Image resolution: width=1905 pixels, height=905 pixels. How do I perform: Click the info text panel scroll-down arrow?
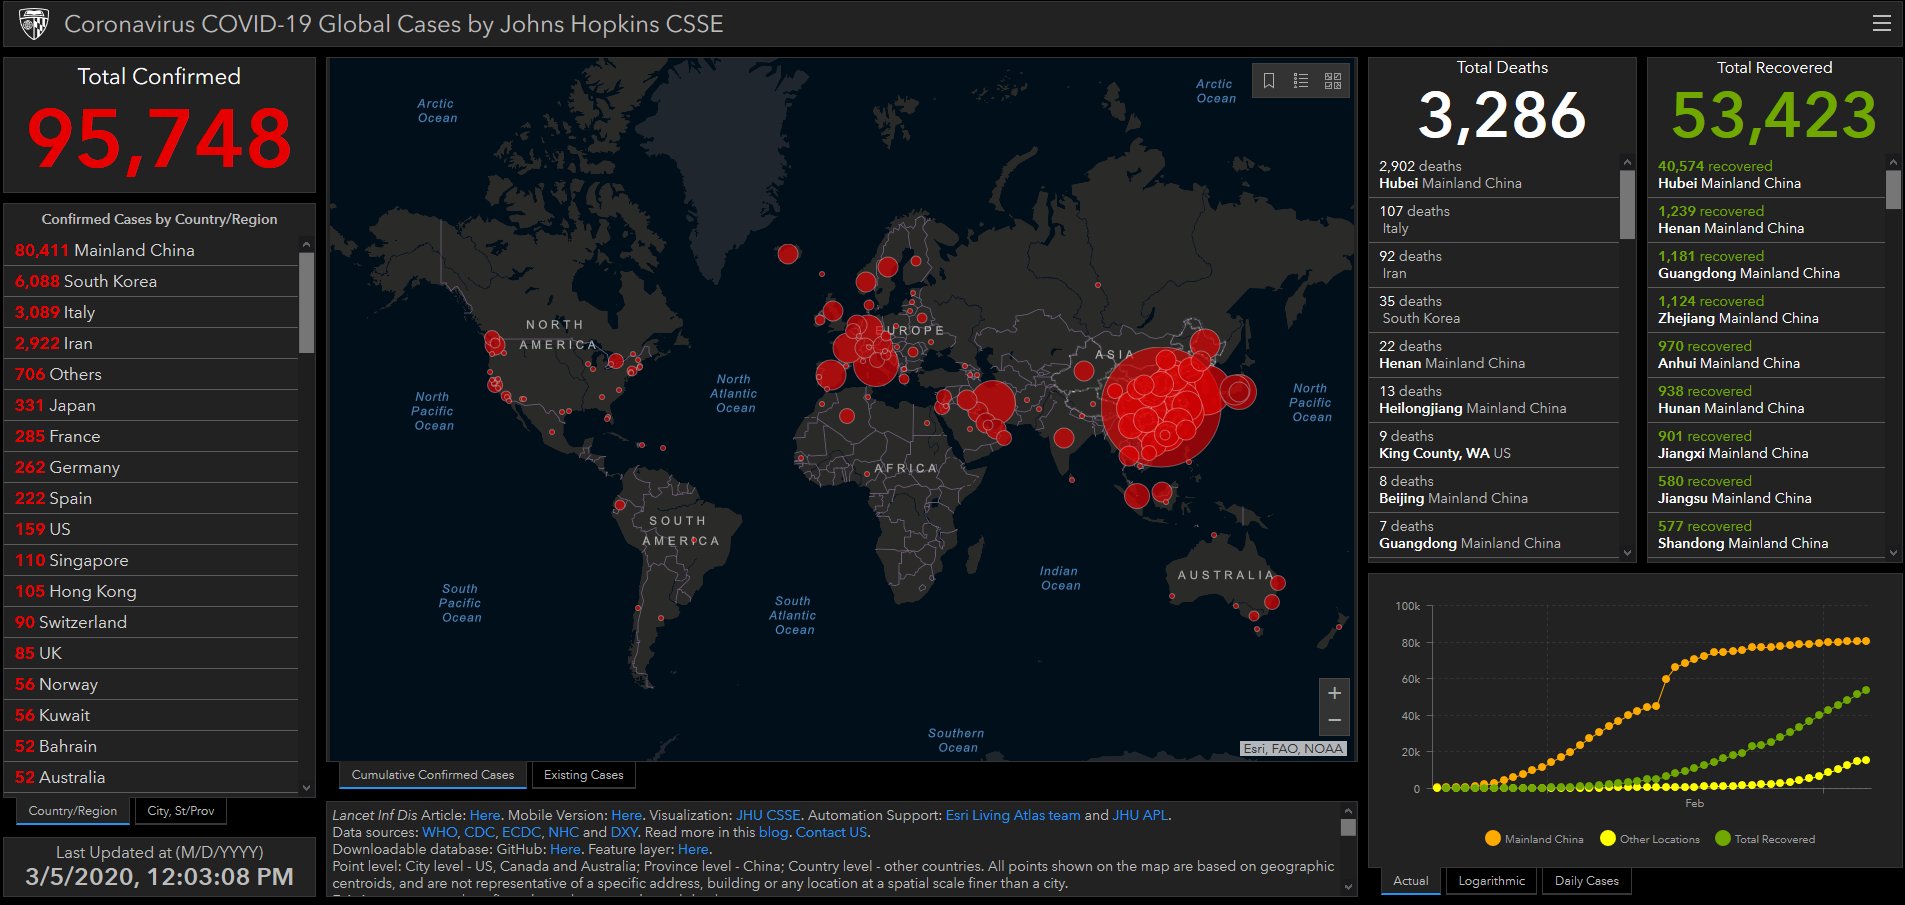point(1348,886)
